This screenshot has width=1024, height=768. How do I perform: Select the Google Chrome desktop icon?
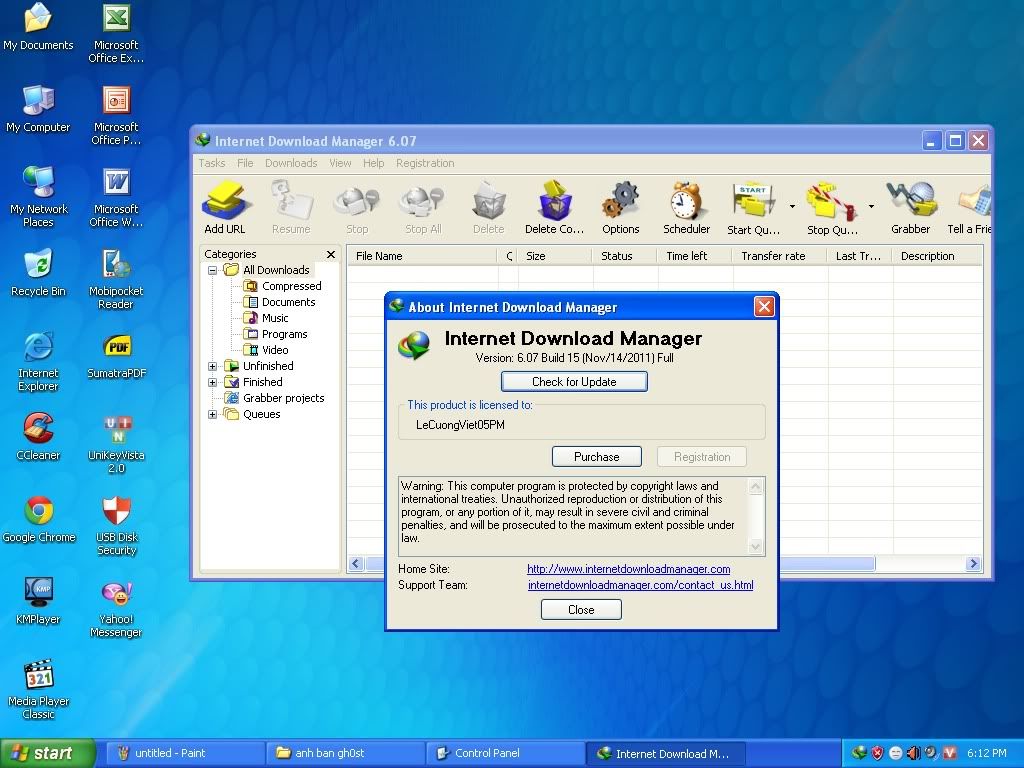tap(39, 520)
